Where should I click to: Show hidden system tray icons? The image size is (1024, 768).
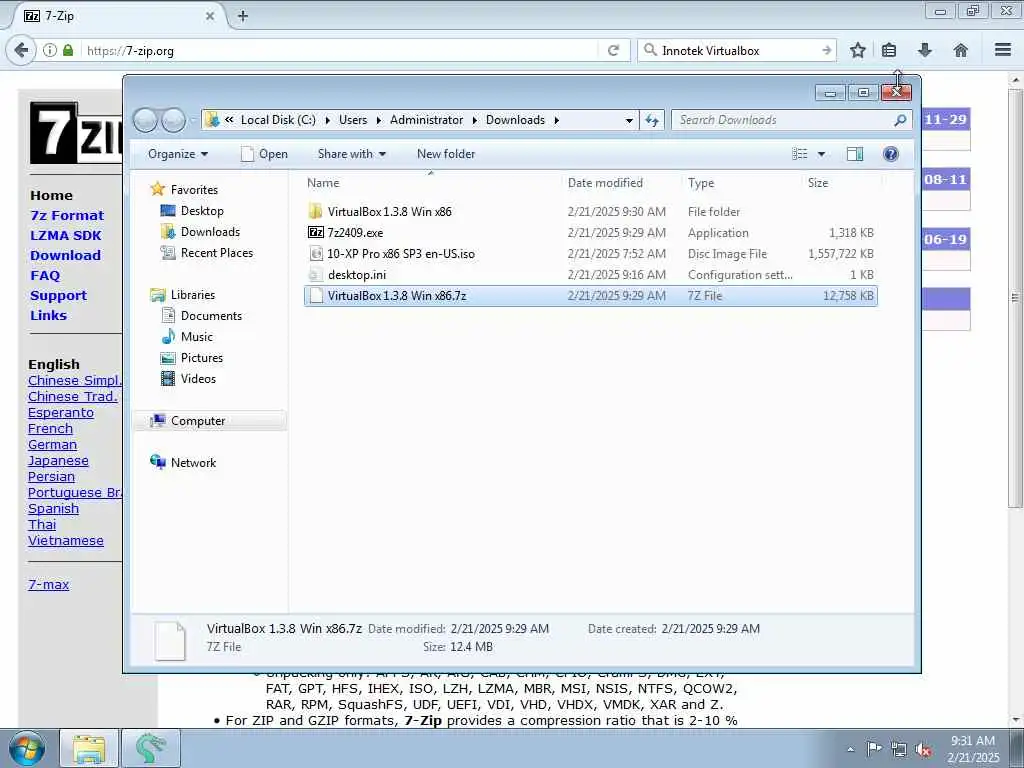pos(850,750)
